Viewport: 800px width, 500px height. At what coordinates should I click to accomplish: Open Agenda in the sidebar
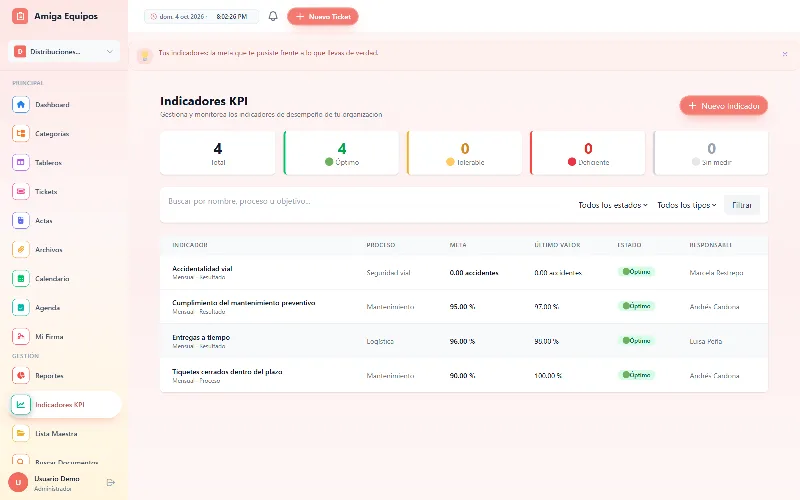point(64,308)
